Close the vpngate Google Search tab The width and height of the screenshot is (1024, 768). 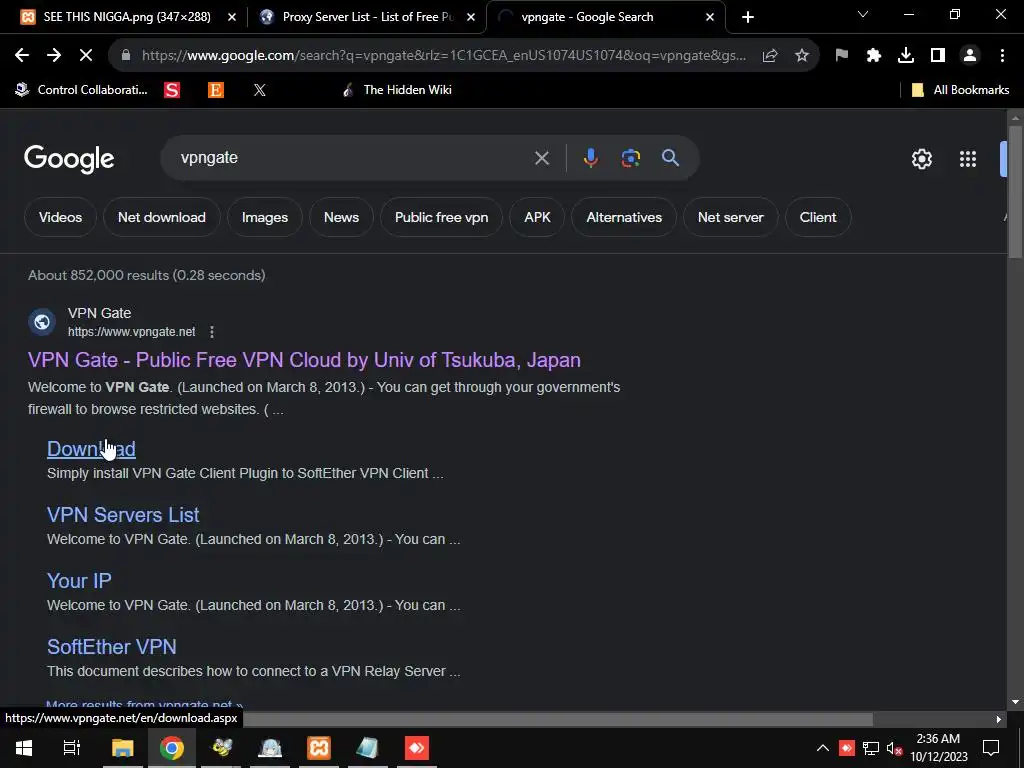[710, 18]
